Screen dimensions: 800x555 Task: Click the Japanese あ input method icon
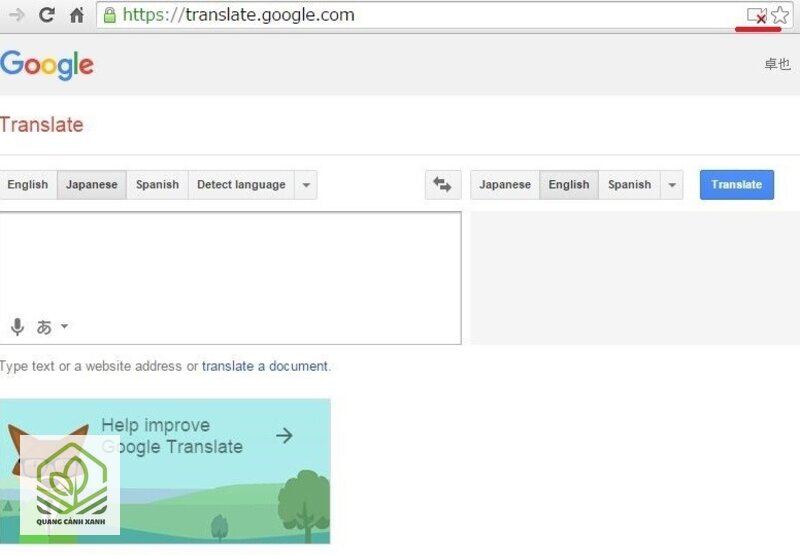[x=44, y=326]
